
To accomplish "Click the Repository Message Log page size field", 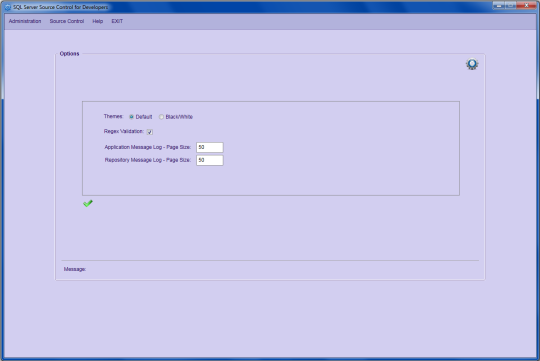I will [210, 160].
